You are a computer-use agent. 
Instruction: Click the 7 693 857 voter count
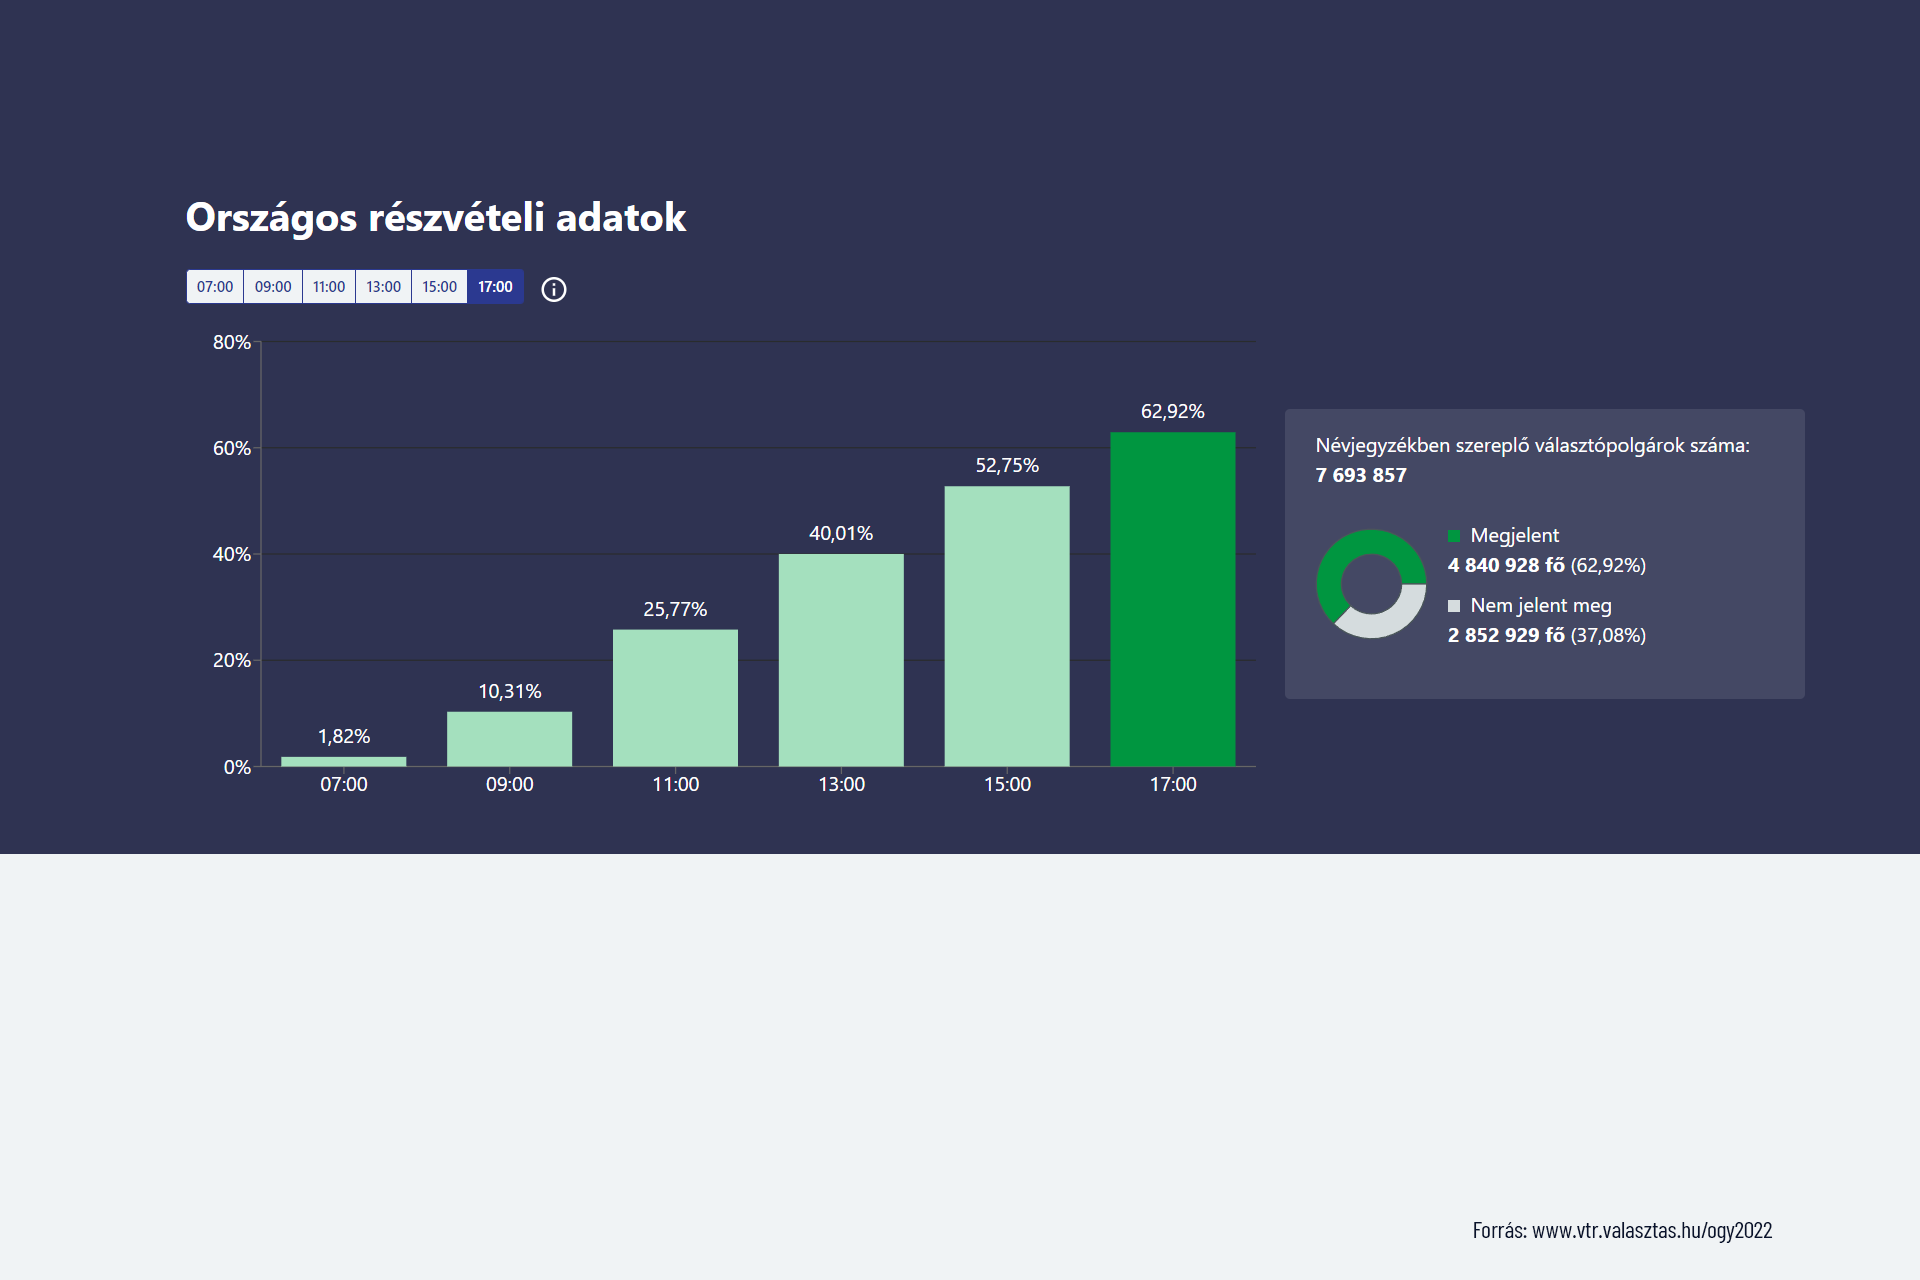pyautogui.click(x=1360, y=476)
